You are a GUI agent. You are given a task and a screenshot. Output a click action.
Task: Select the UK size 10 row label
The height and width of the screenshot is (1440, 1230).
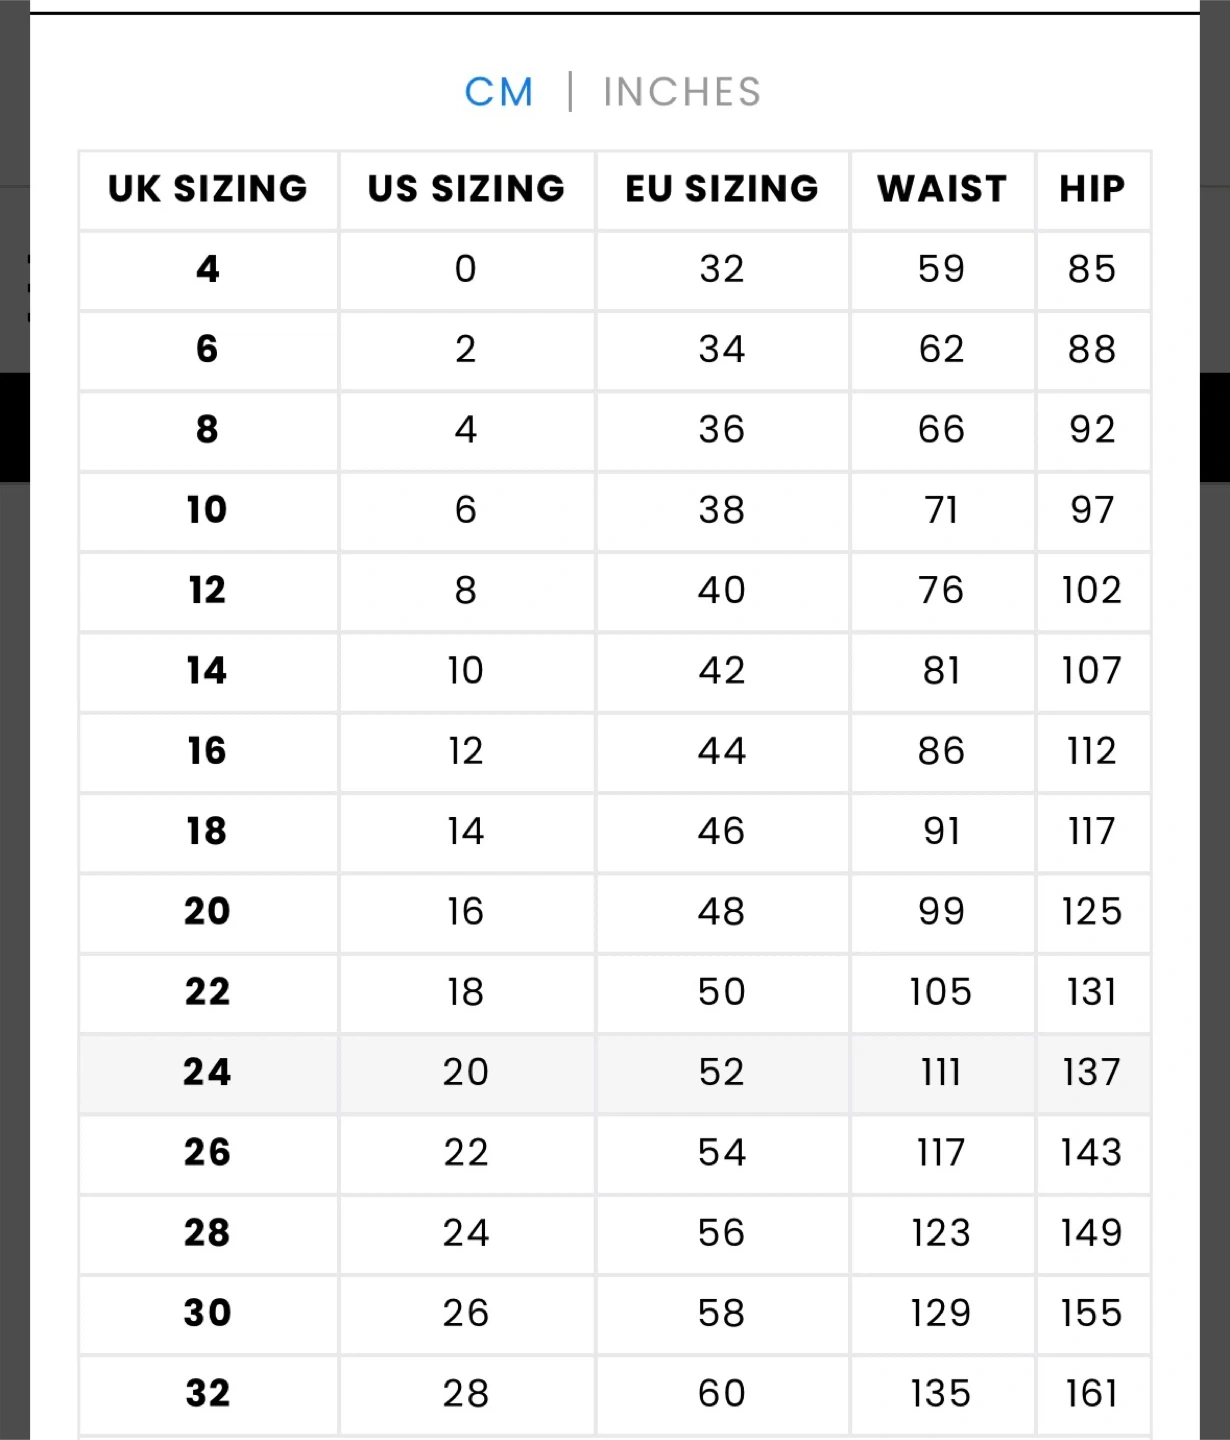(x=207, y=510)
